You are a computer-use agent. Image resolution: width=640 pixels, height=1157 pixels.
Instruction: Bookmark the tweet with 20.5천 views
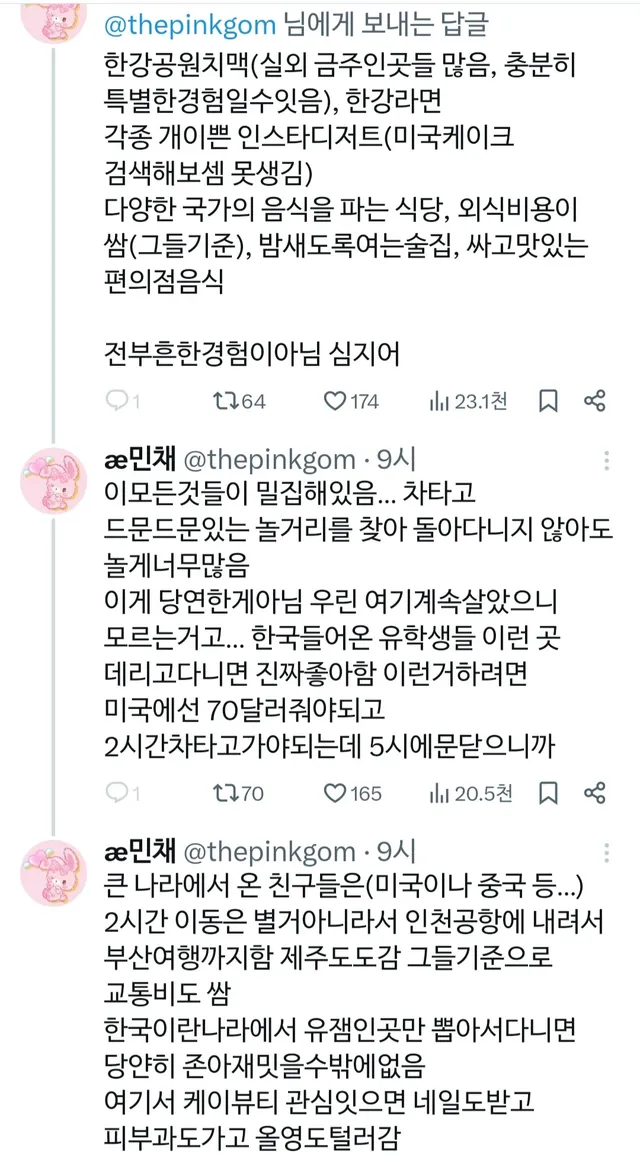(x=548, y=793)
